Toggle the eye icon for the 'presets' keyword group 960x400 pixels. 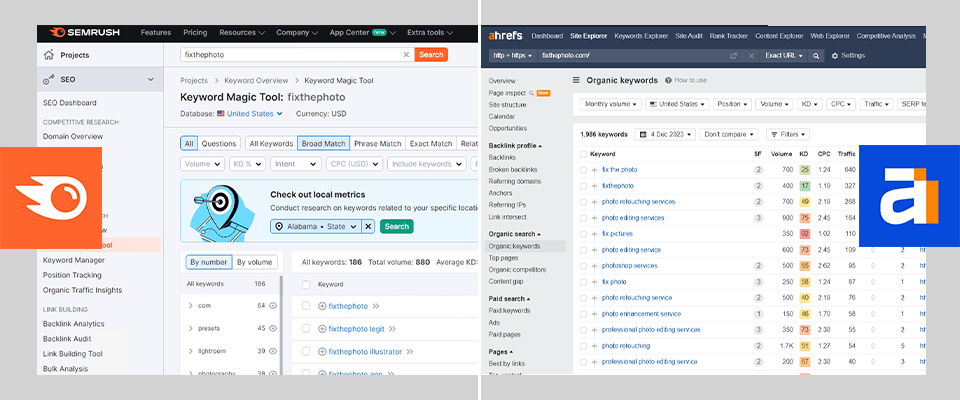(273, 328)
